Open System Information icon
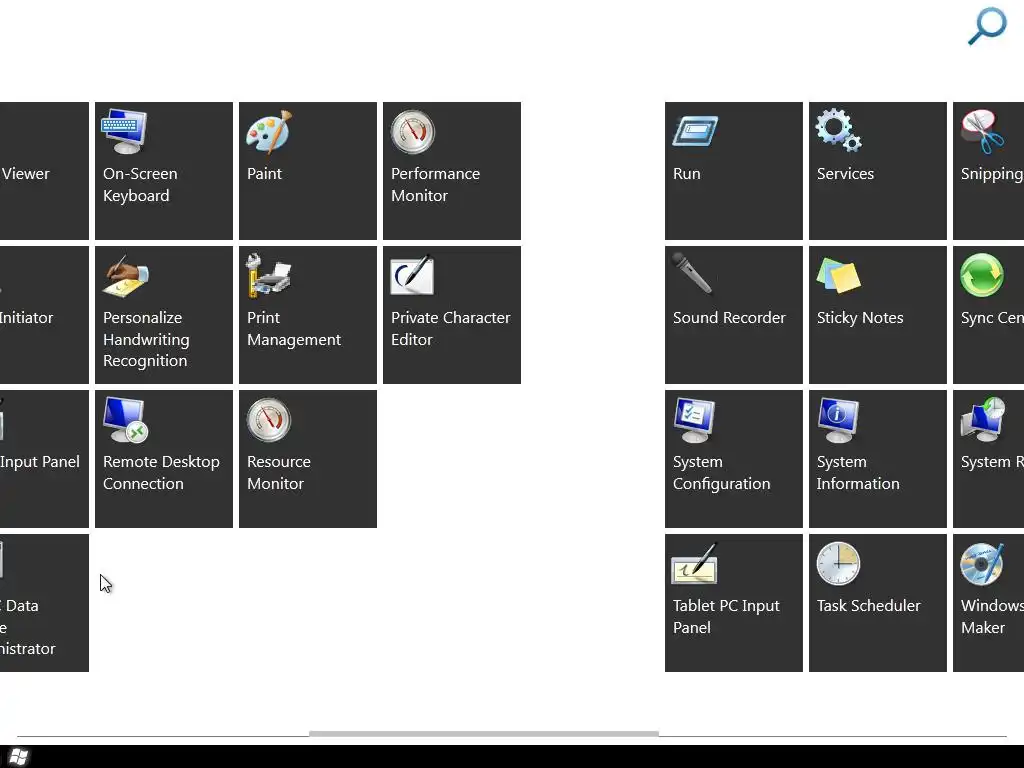The width and height of the screenshot is (1024, 768). pos(839,420)
